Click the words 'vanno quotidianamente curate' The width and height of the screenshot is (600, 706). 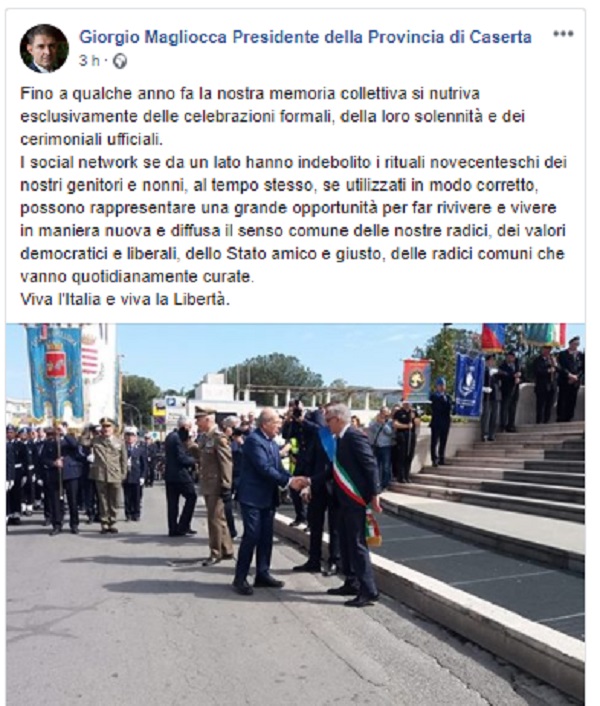tap(136, 276)
